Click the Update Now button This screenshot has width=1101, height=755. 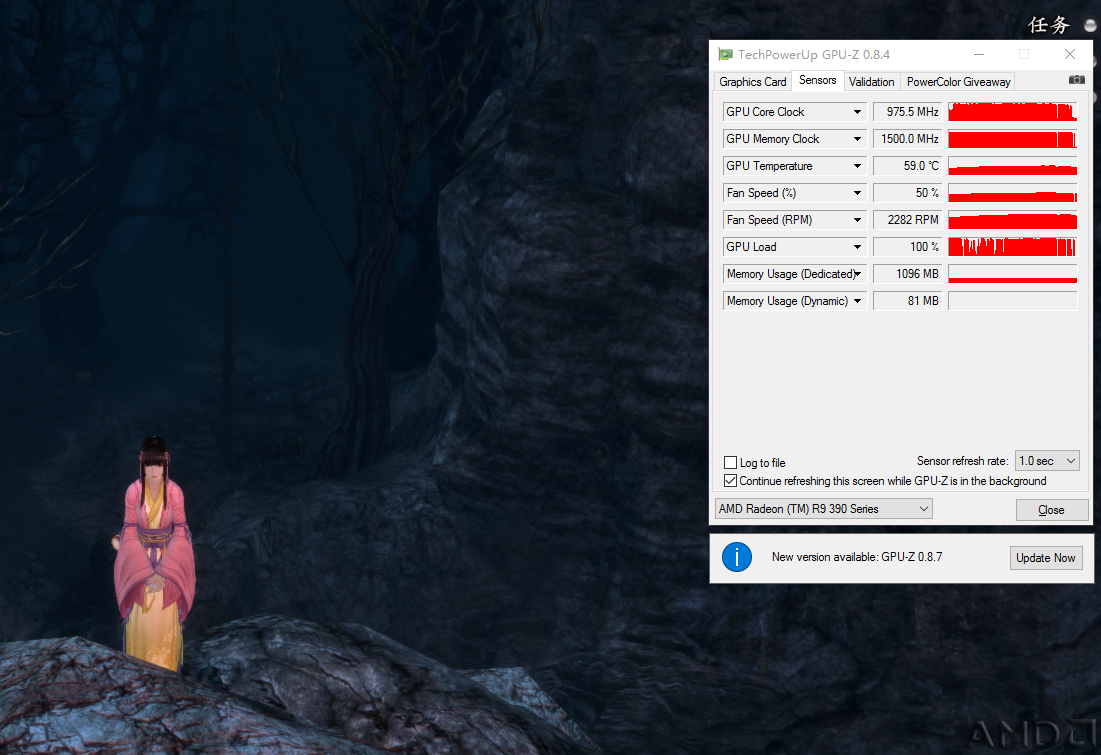1046,558
